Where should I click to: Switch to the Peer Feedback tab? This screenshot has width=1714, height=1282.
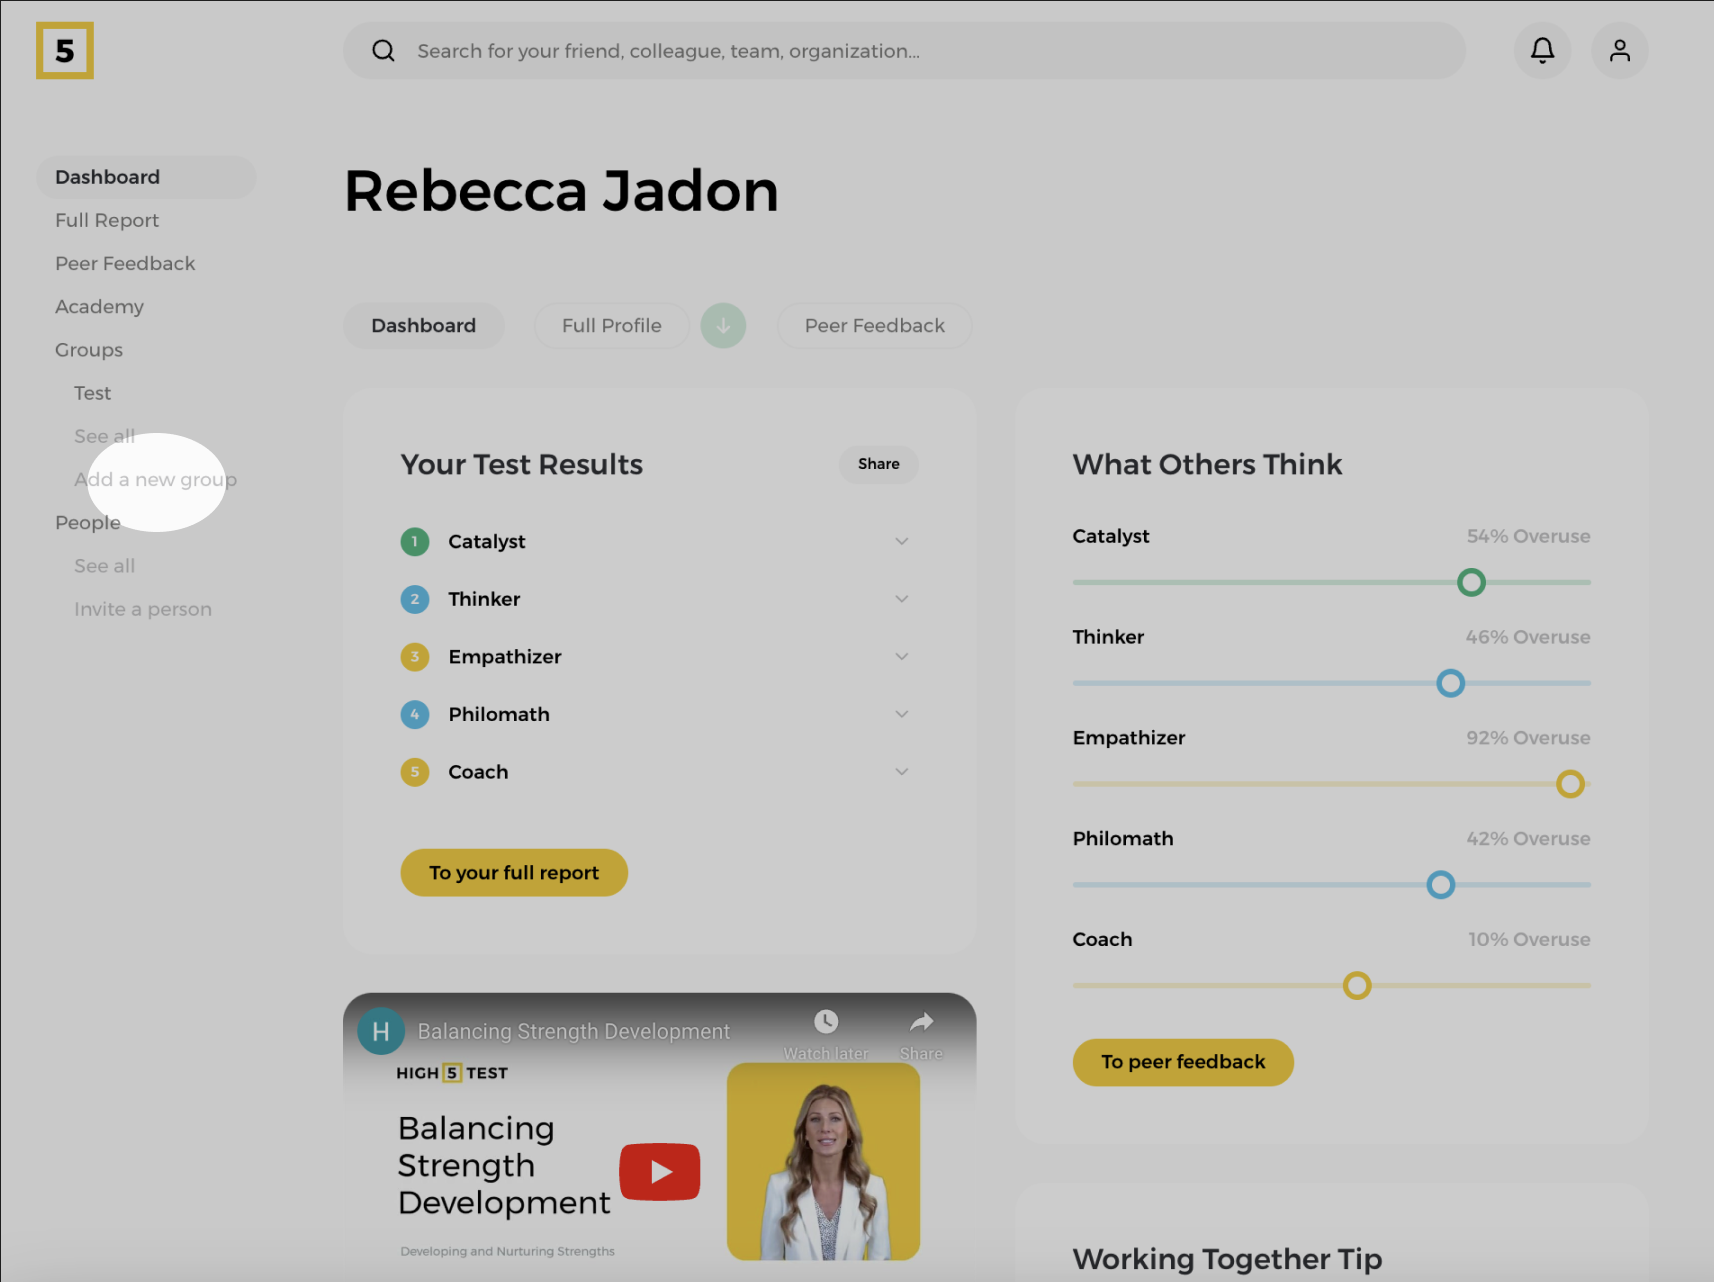874,326
